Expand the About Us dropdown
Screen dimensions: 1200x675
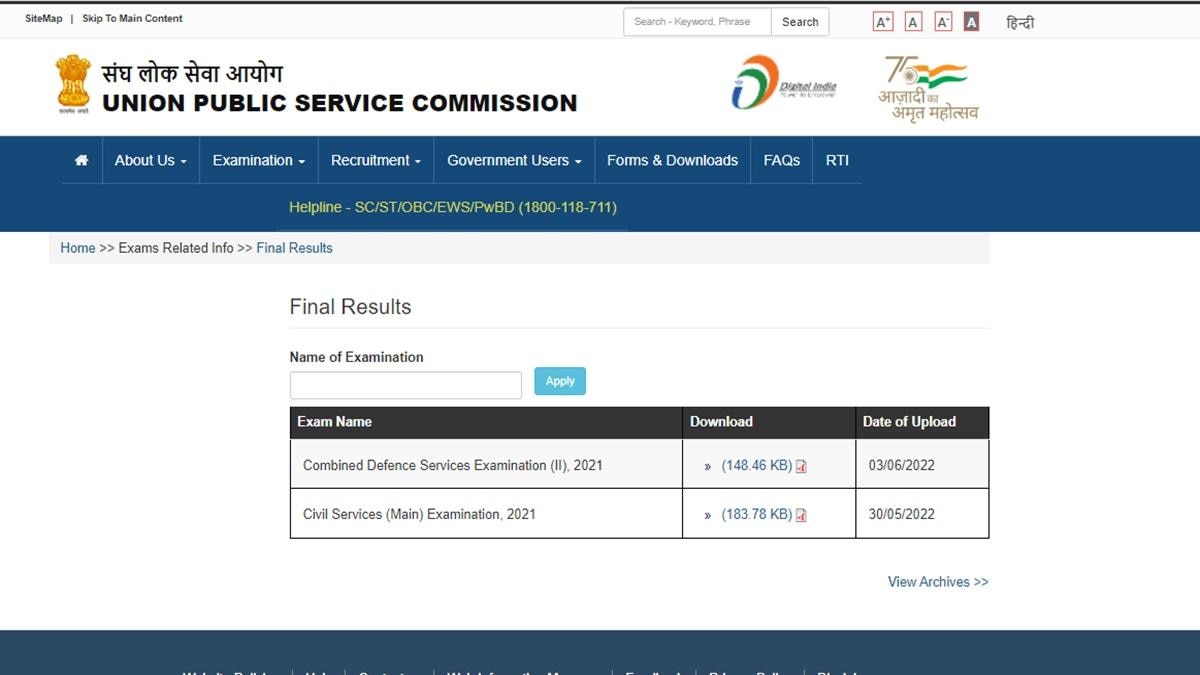(149, 160)
